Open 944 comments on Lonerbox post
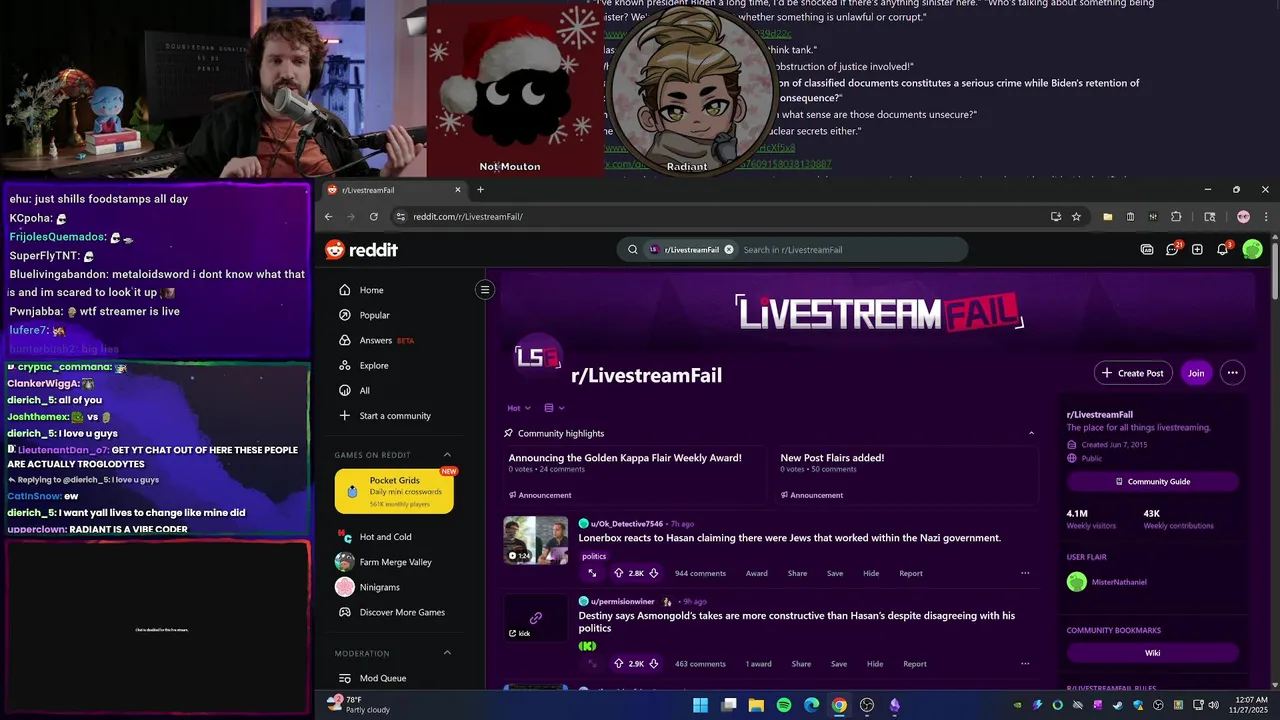Screen dimensions: 1280x720 click(x=700, y=573)
